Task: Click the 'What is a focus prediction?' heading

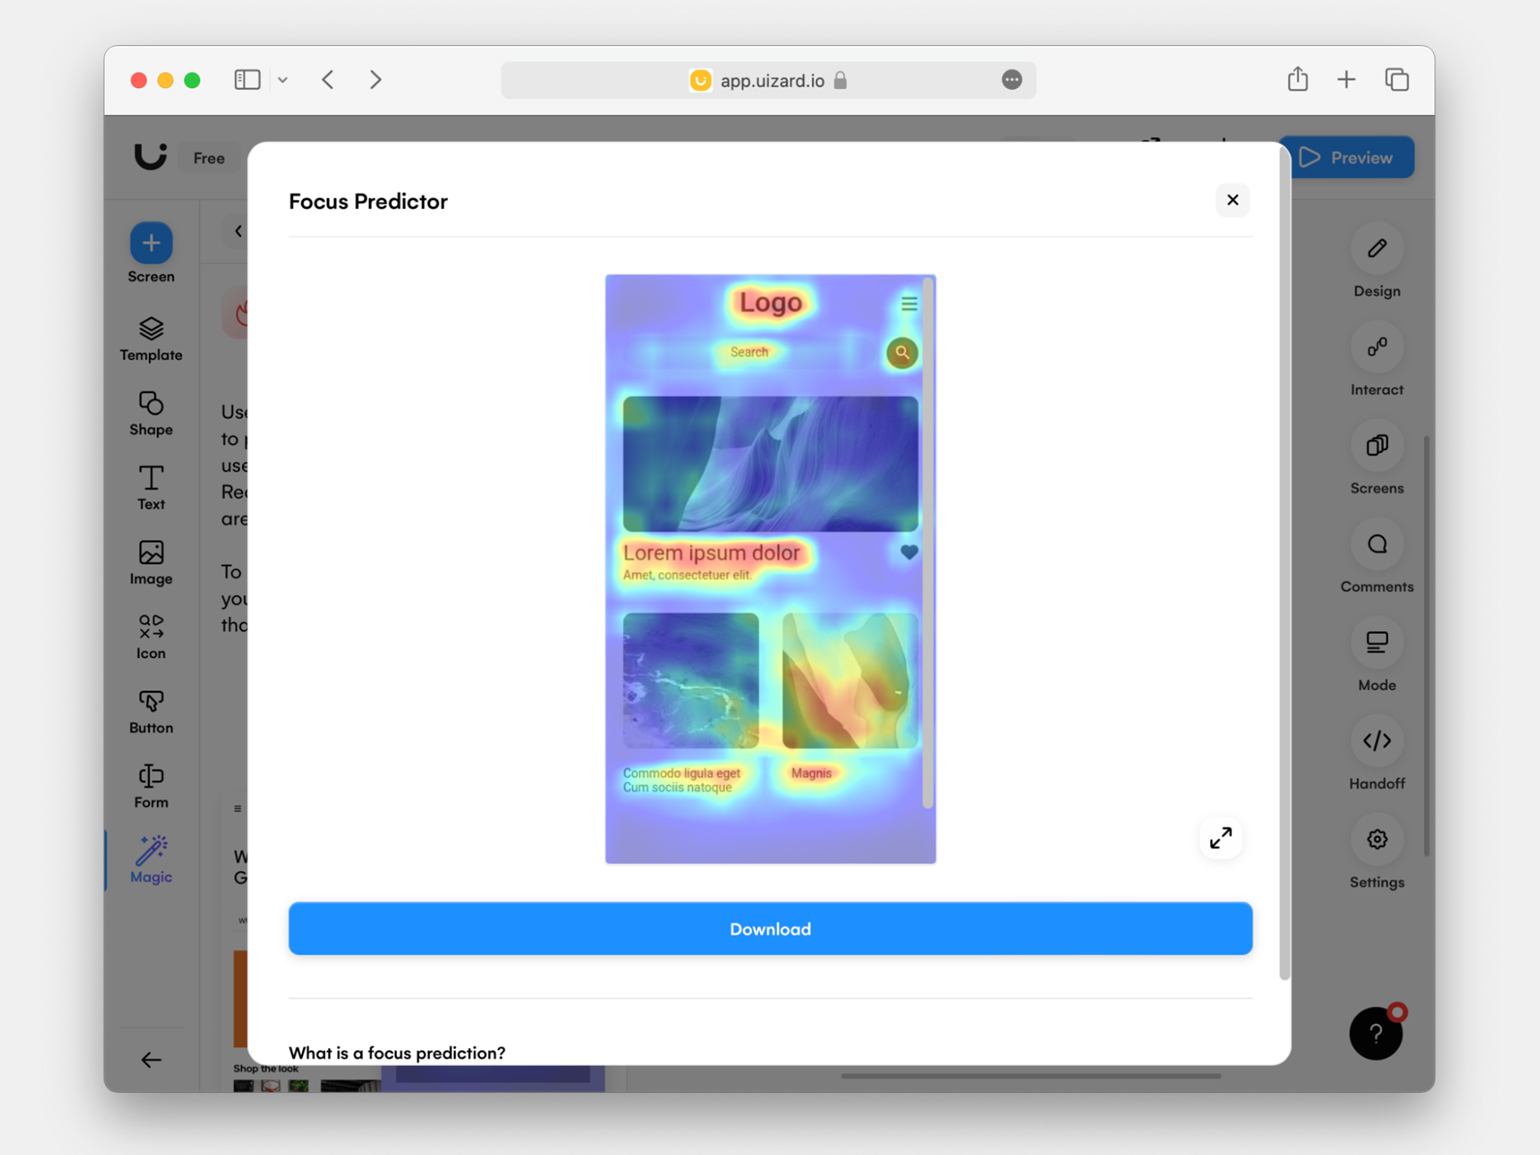Action: click(x=397, y=1053)
